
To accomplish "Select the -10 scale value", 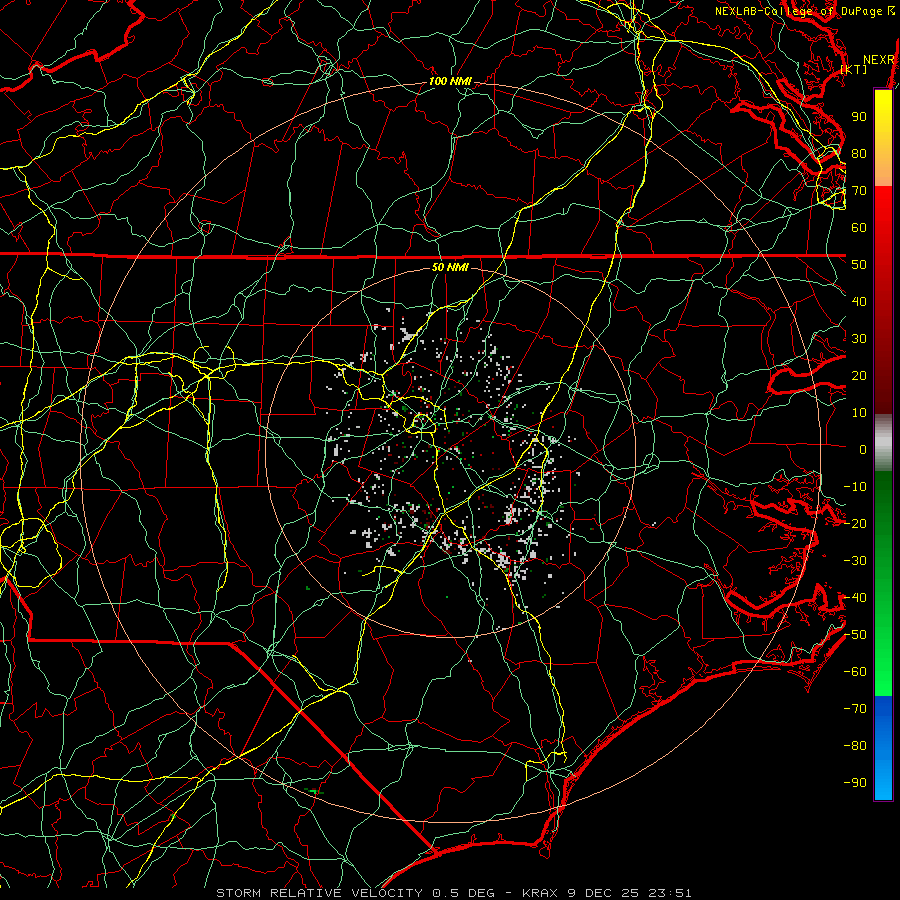I will [x=855, y=487].
